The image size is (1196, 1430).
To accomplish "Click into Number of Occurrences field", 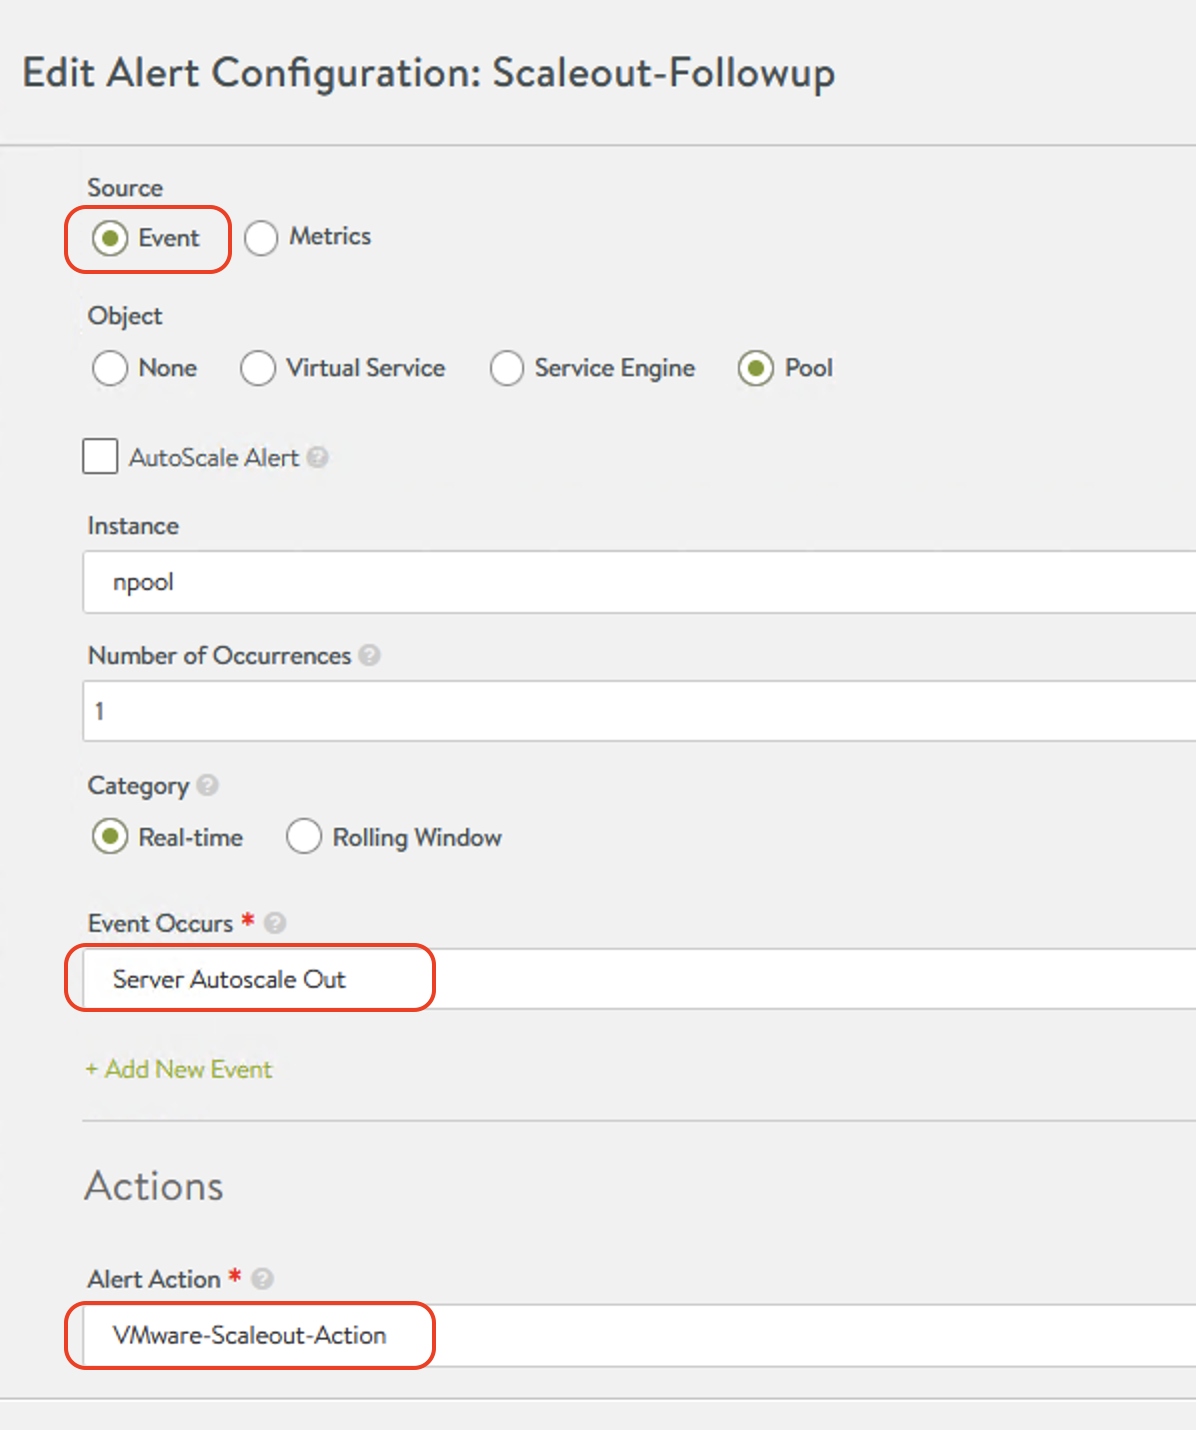I will [639, 711].
